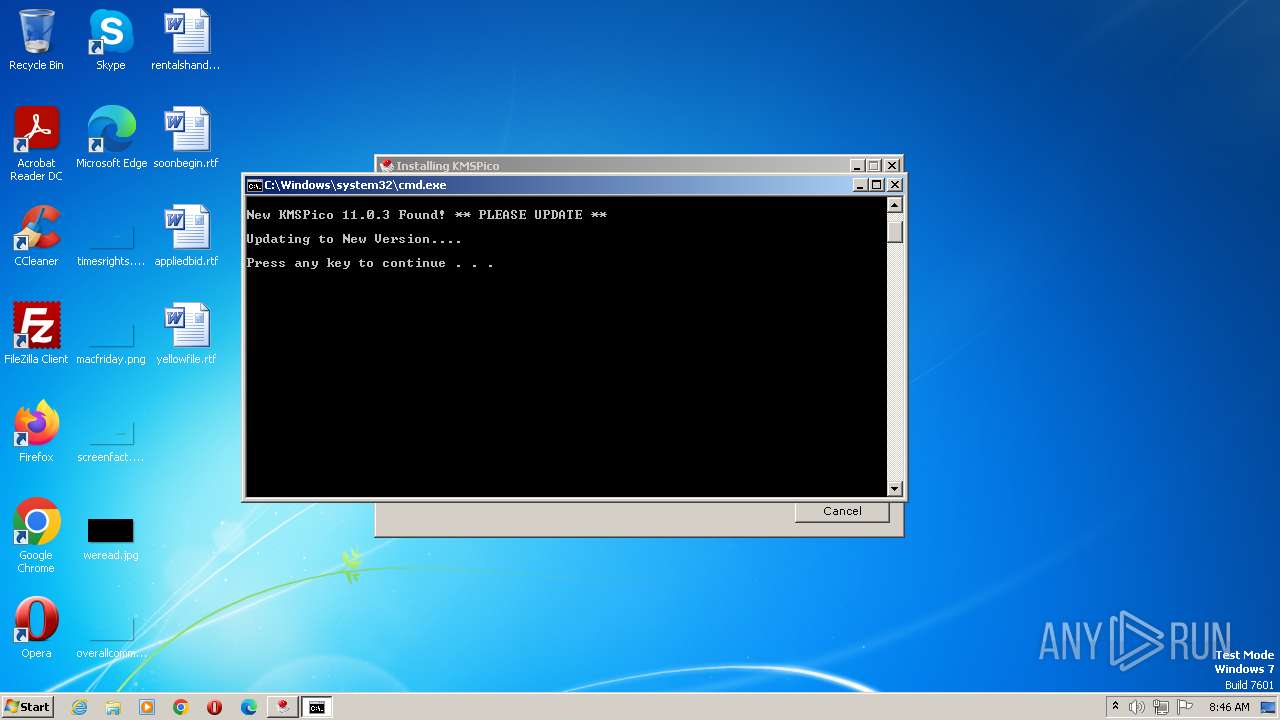The image size is (1280, 720).
Task: Click the Chrome taskbar icon
Action: pyautogui.click(x=181, y=707)
